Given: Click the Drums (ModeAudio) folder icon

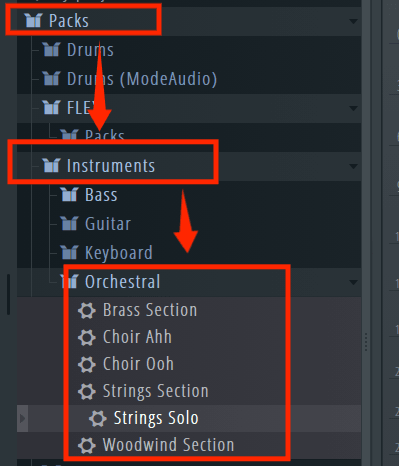Looking at the screenshot, I should (x=51, y=79).
